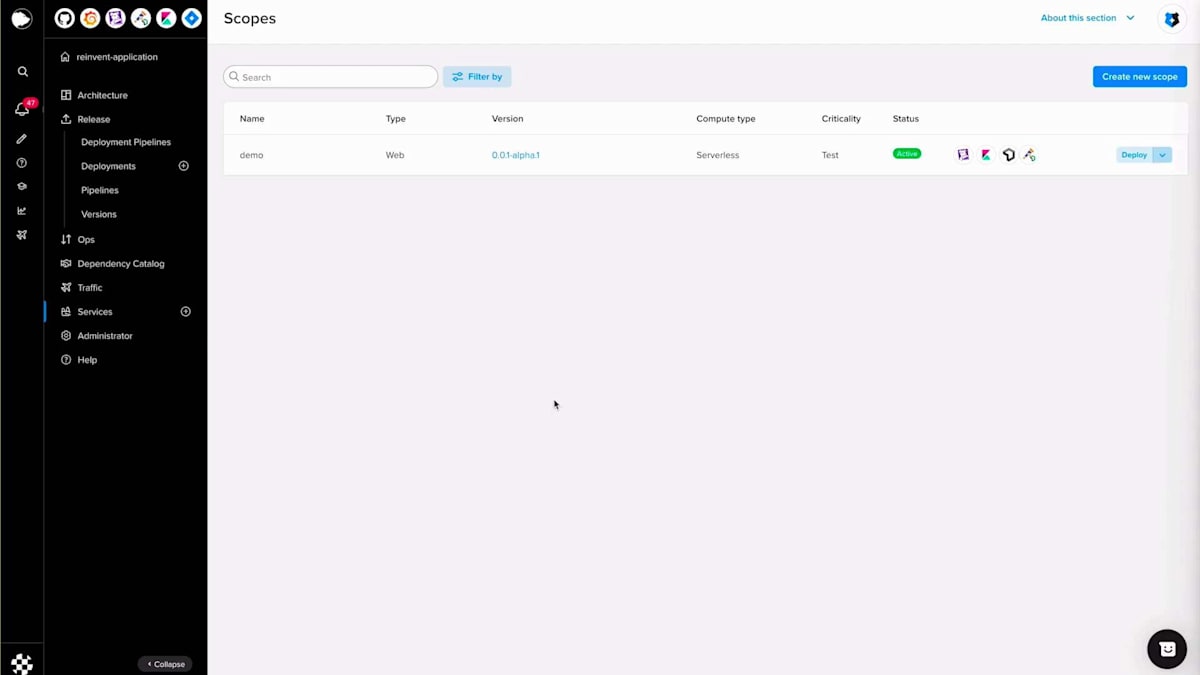The width and height of the screenshot is (1200, 675).
Task: Open Deployments in the sidebar
Action: [108, 166]
